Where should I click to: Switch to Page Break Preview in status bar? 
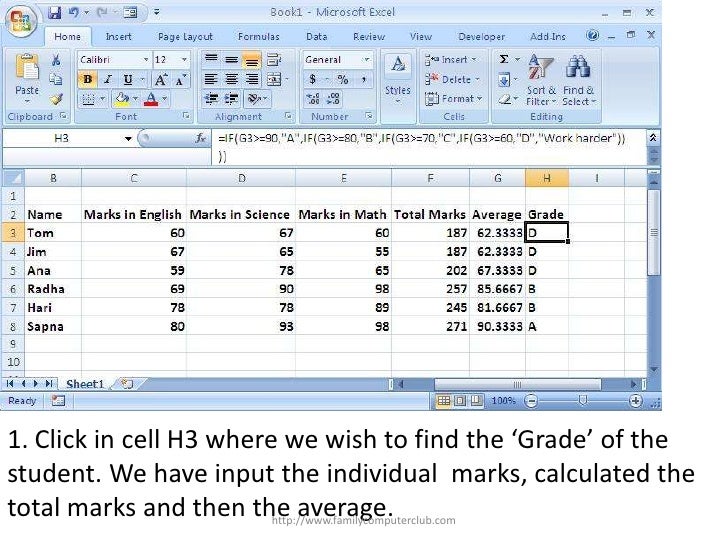pyautogui.click(x=476, y=401)
